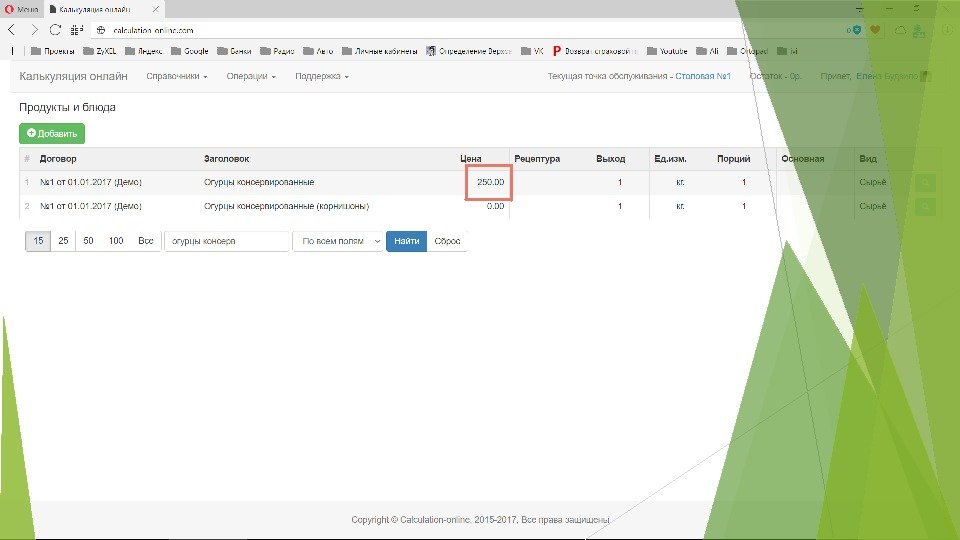Expand the Операции menu
960x540 pixels.
click(x=251, y=77)
